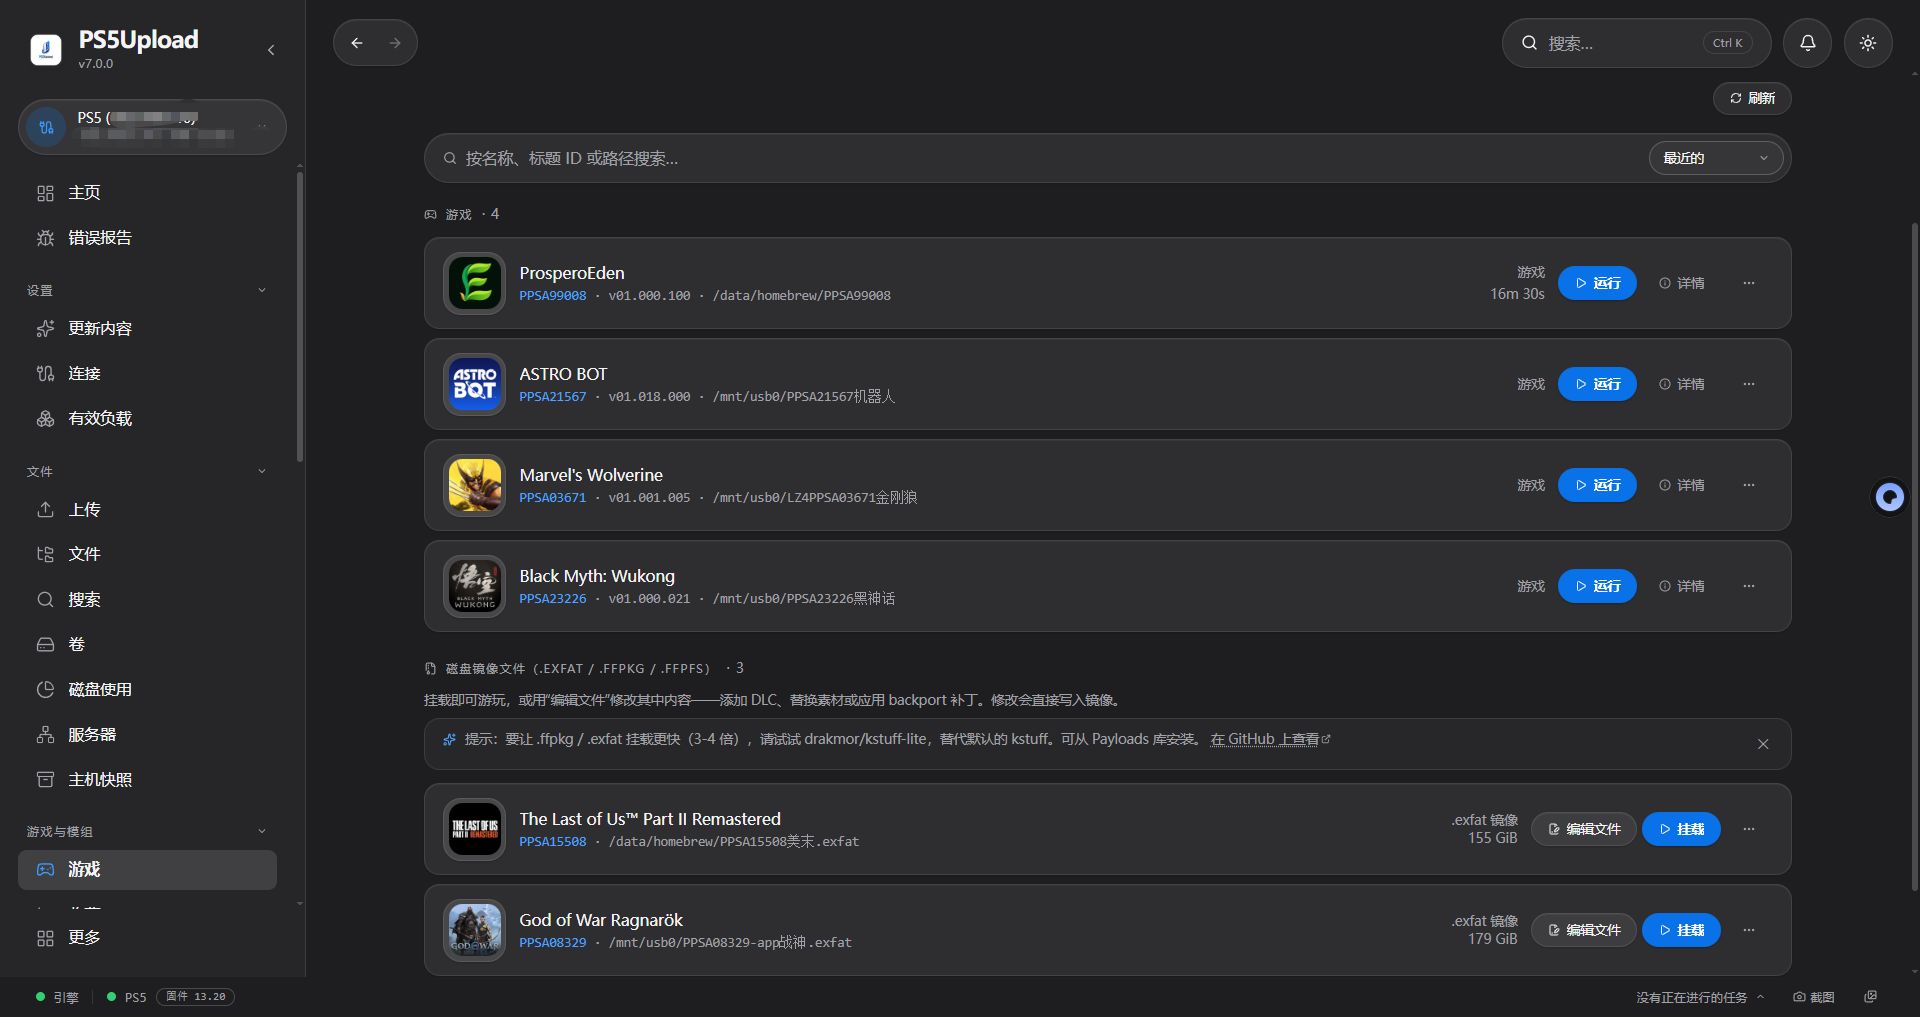Image resolution: width=1920 pixels, height=1017 pixels.
Task: Open 主机快照 sidebar item
Action: tap(147, 780)
